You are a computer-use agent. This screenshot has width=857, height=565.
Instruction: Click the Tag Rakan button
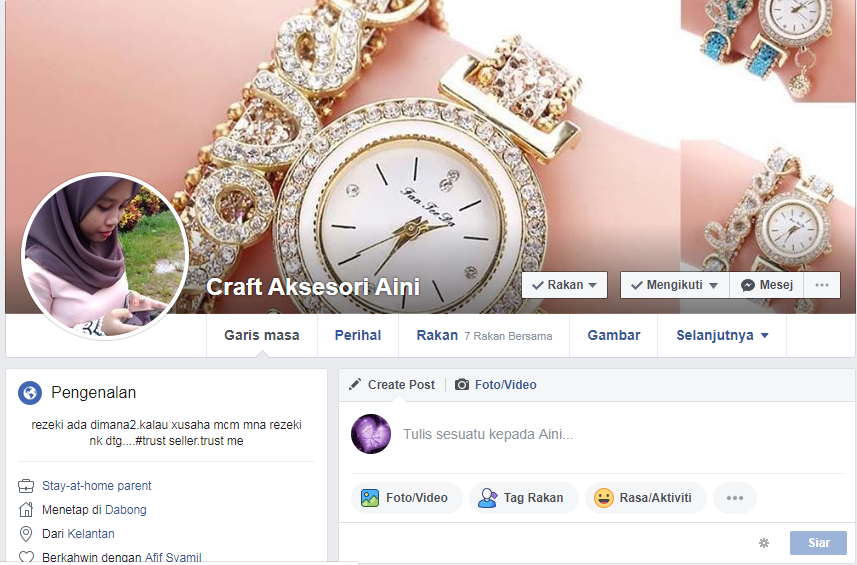coord(524,498)
